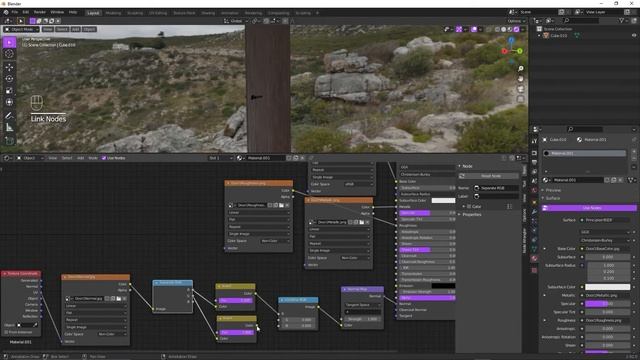The height and width of the screenshot is (360, 640).
Task: Click the Name field showing Separate RGB
Action: click(496, 188)
